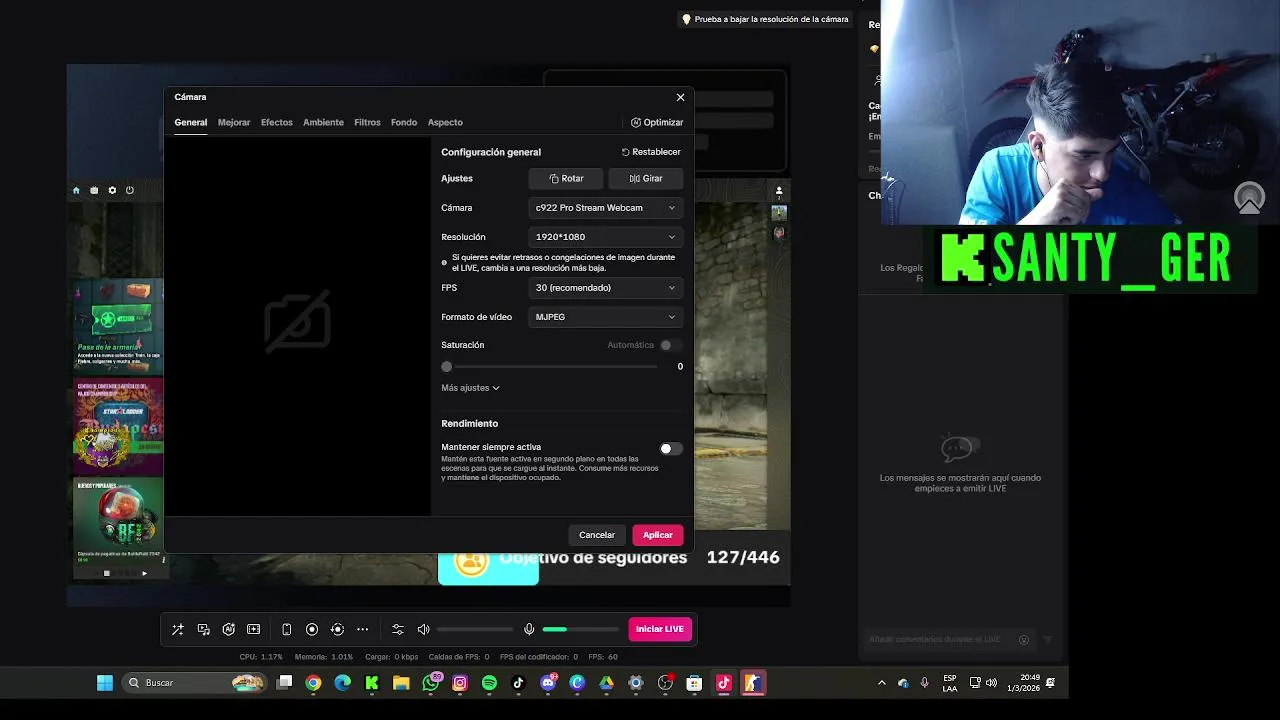Viewport: 1280px width, 720px height.
Task: Click the 'FPS: 60' status text
Action: (x=603, y=657)
